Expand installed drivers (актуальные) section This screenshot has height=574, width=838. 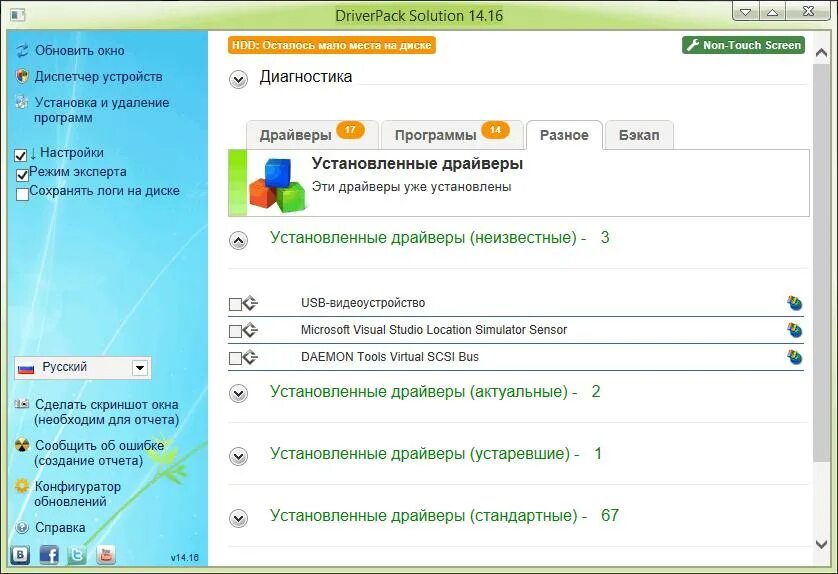(x=238, y=394)
